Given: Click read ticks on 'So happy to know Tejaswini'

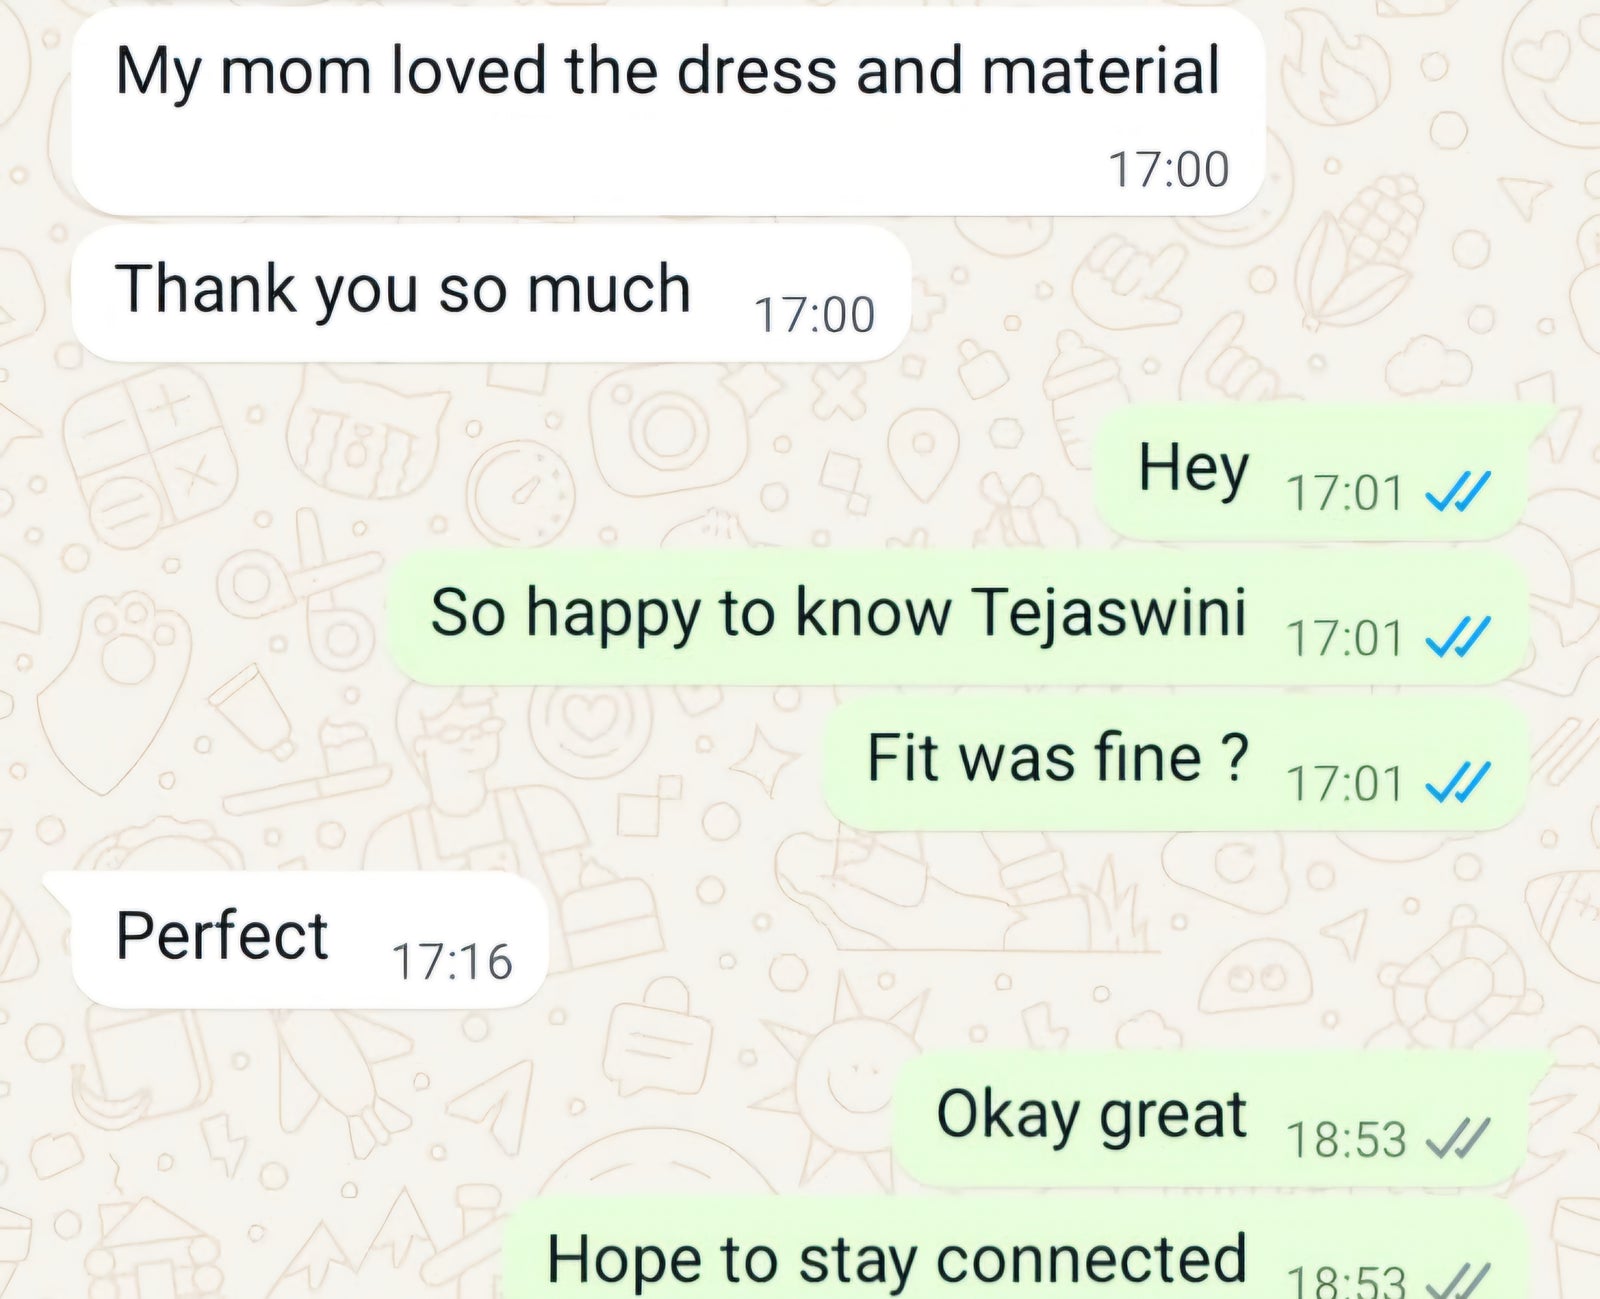Looking at the screenshot, I should coord(1458,637).
